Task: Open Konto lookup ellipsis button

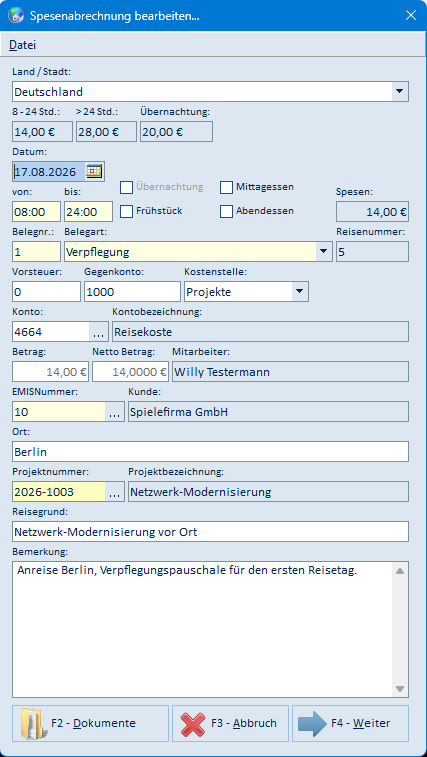Action: coord(99,332)
